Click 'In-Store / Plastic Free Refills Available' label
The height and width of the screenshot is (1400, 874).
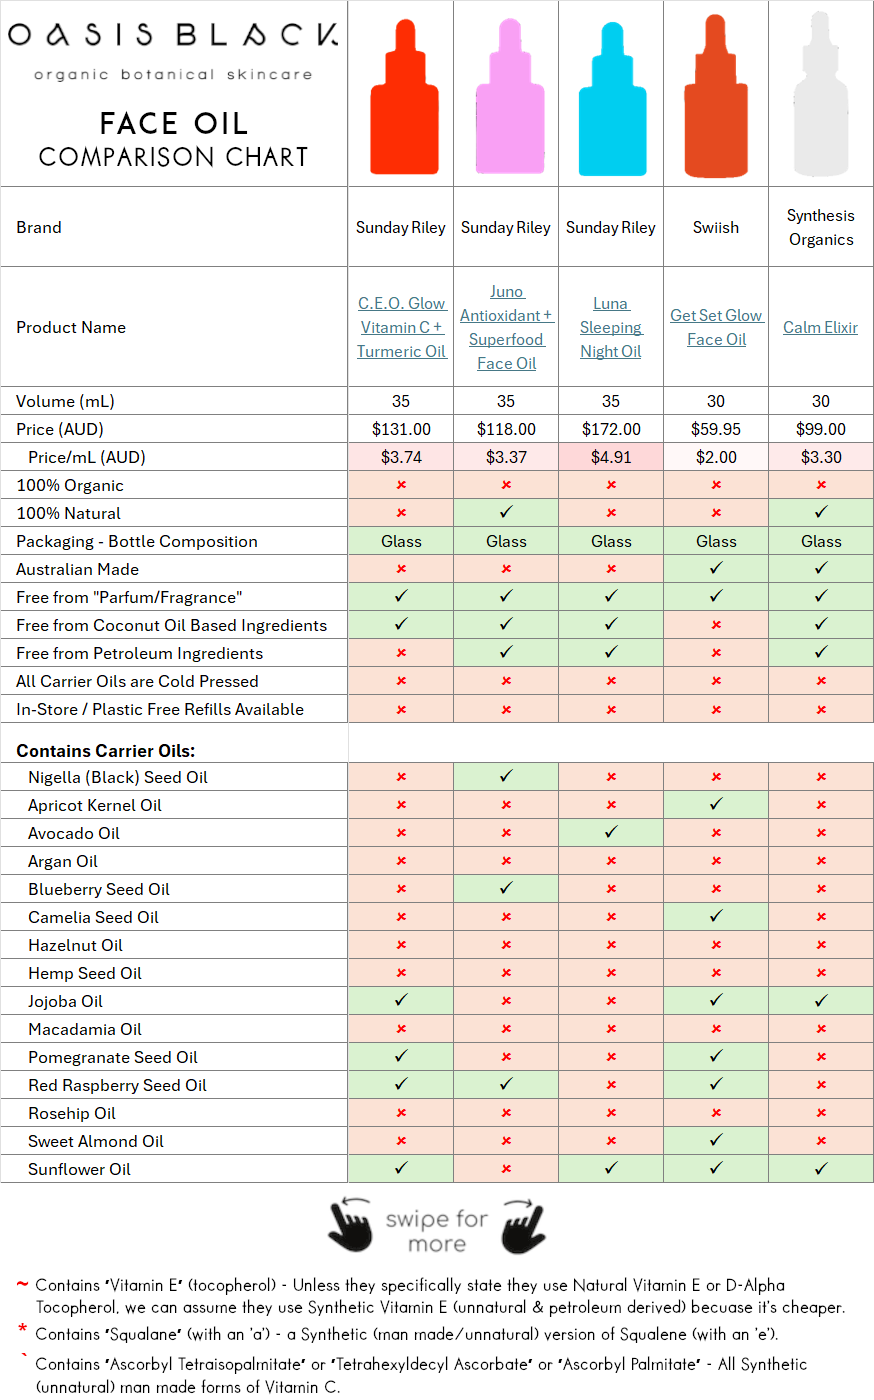[x=160, y=709]
